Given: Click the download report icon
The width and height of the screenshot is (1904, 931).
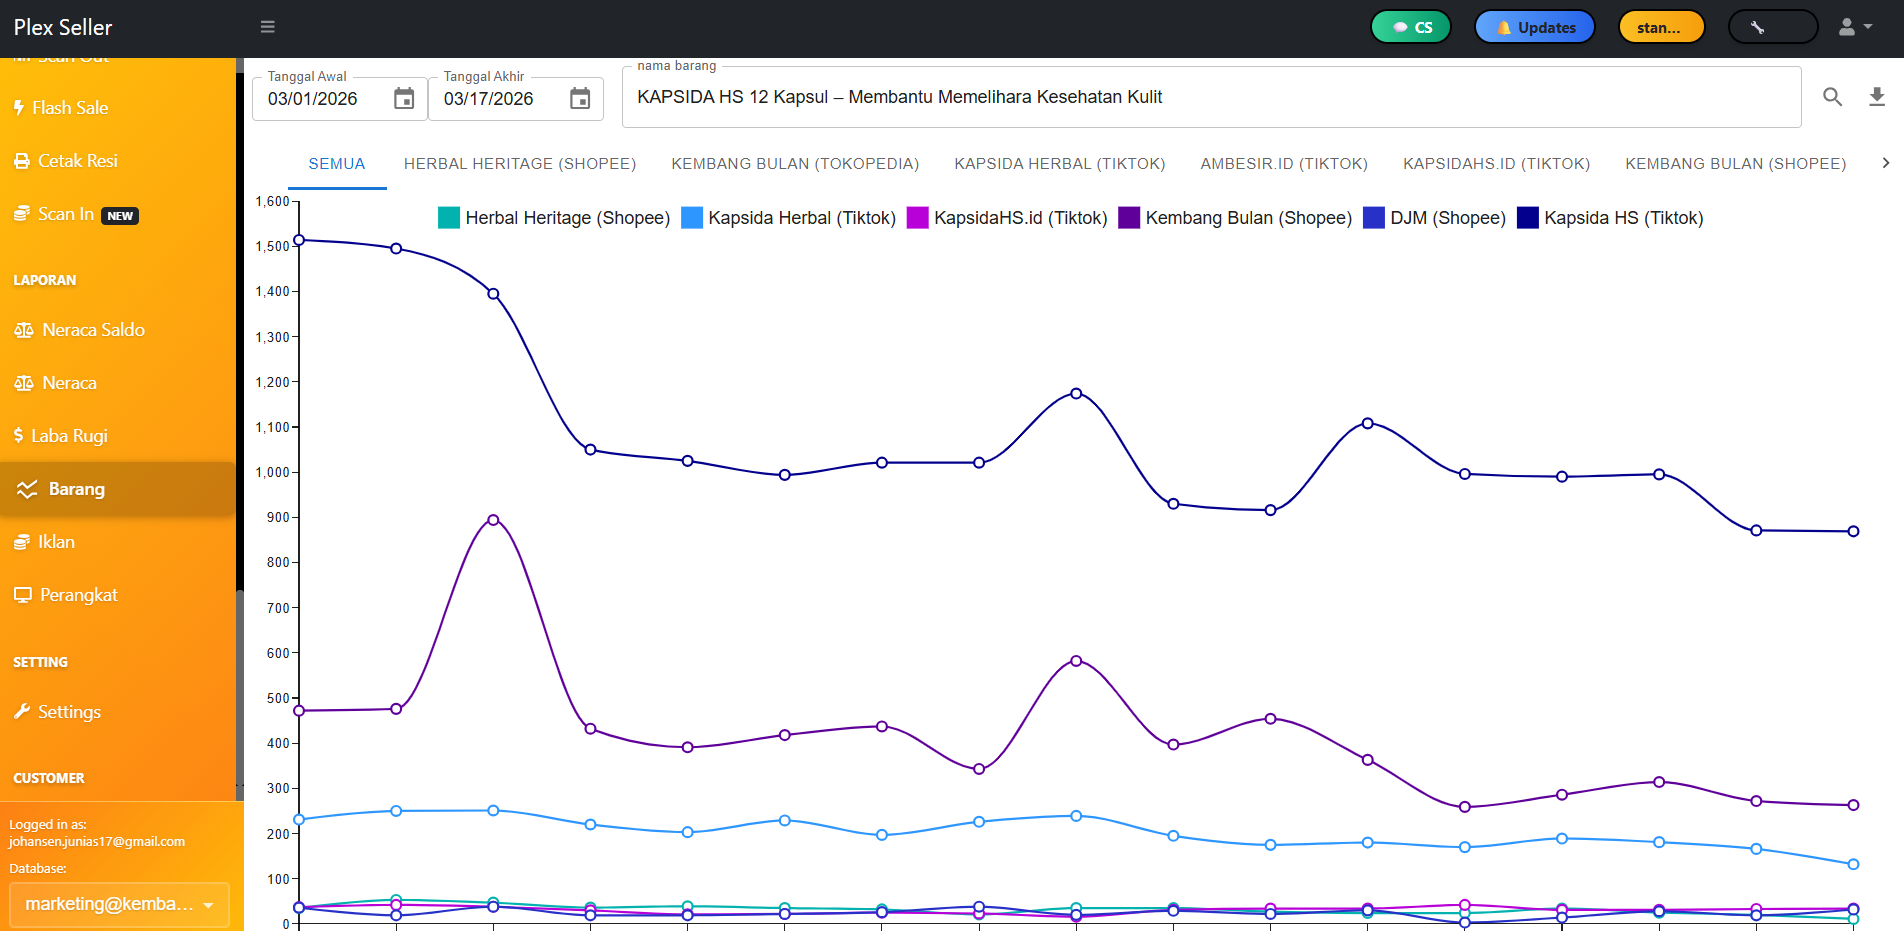Looking at the screenshot, I should (1877, 97).
